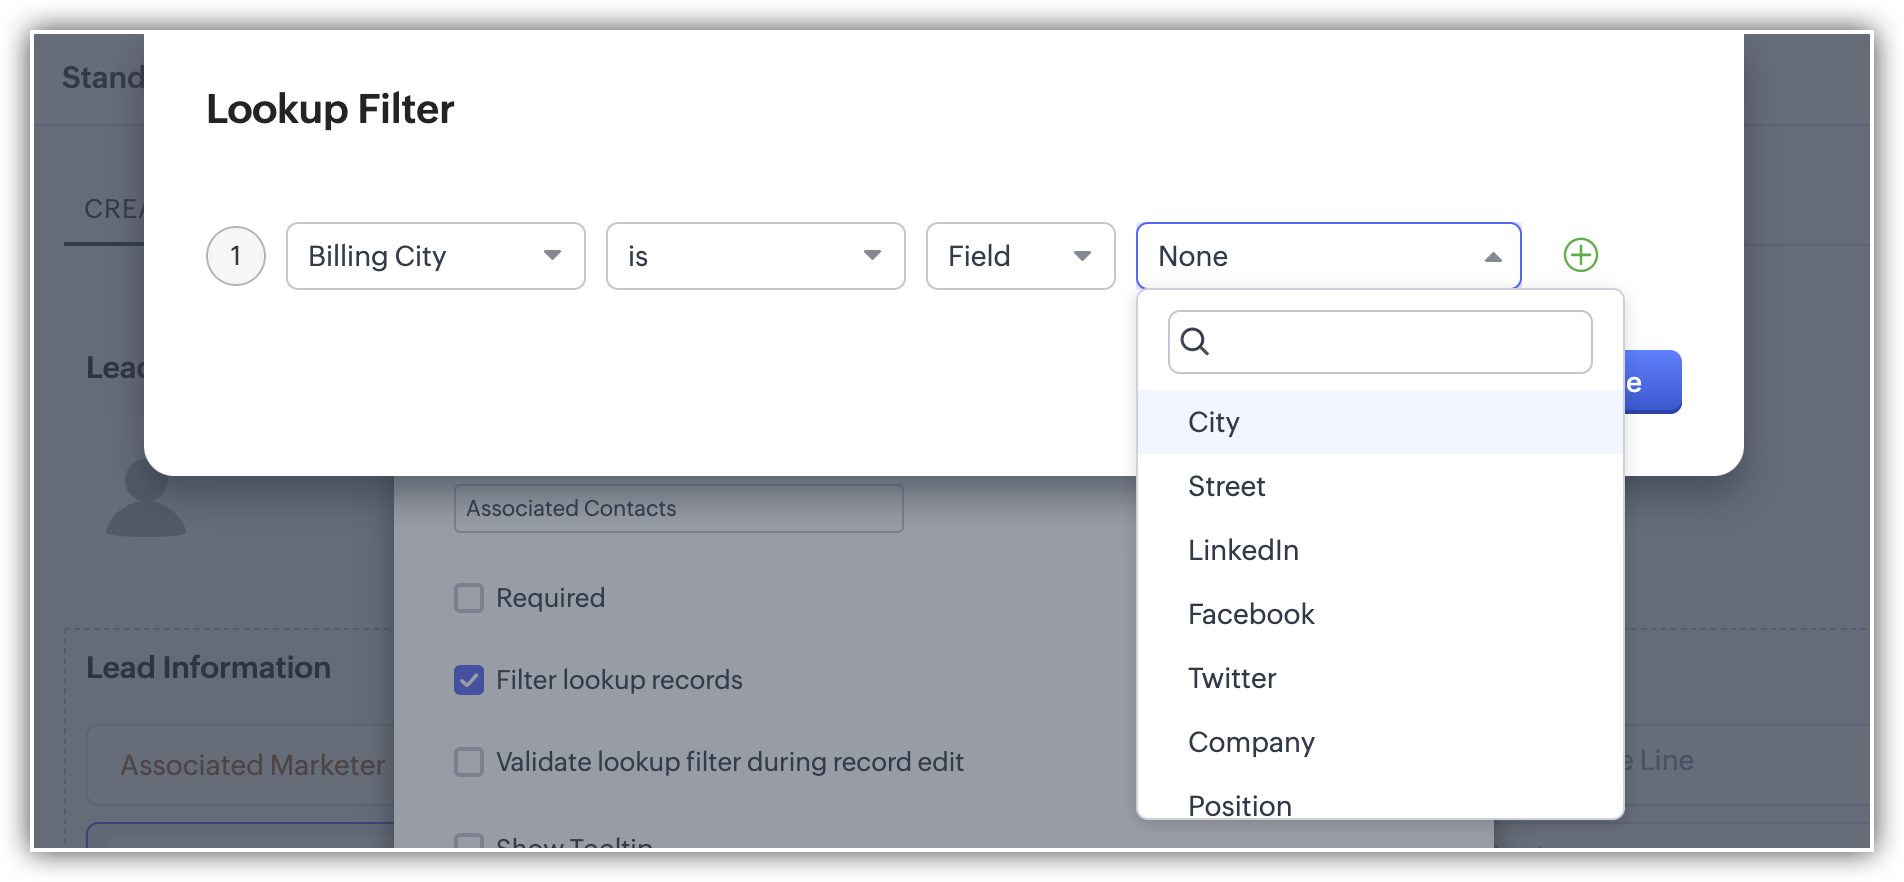Expand the Field type dropdown

[x=1020, y=256]
